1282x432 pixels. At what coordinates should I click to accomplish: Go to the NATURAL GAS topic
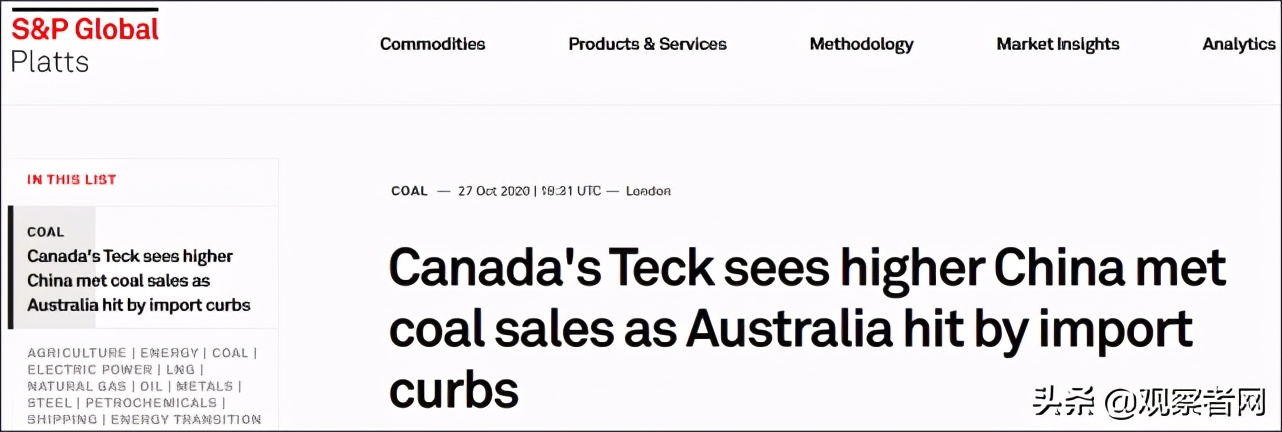point(76,386)
